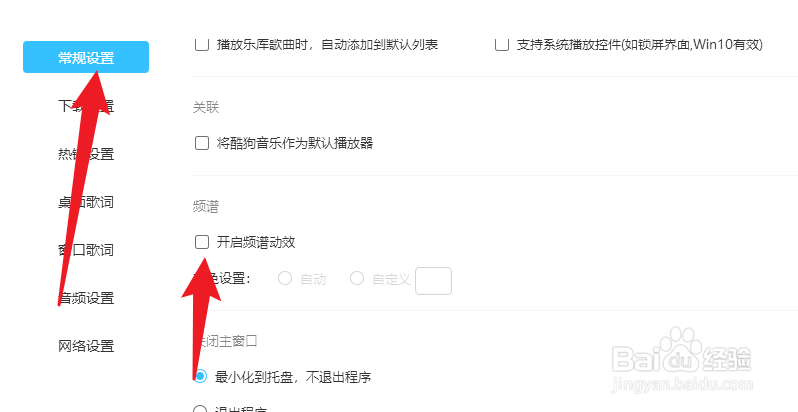Screen dimensions: 798x412
Task: Enable 支持系统播放控件 checkbox
Action: (x=502, y=45)
